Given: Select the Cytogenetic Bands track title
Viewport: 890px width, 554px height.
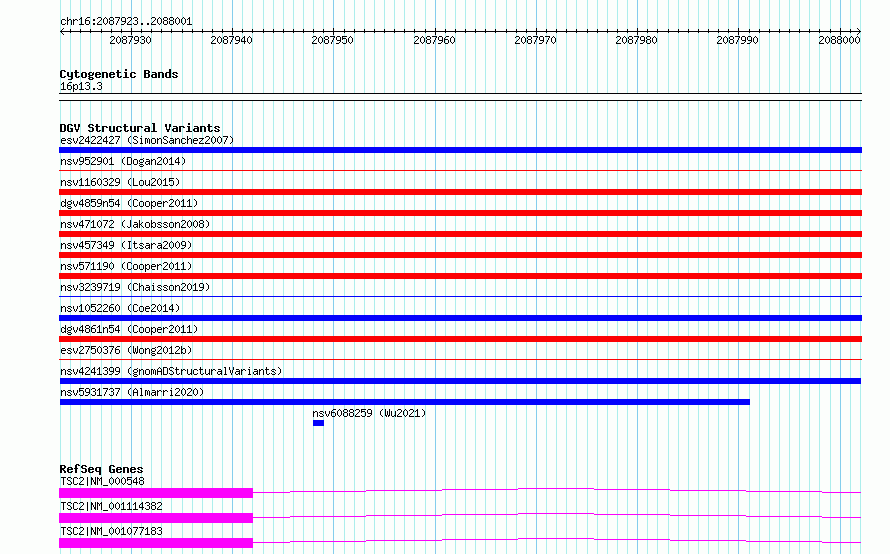Looking at the screenshot, I should pyautogui.click(x=119, y=74).
